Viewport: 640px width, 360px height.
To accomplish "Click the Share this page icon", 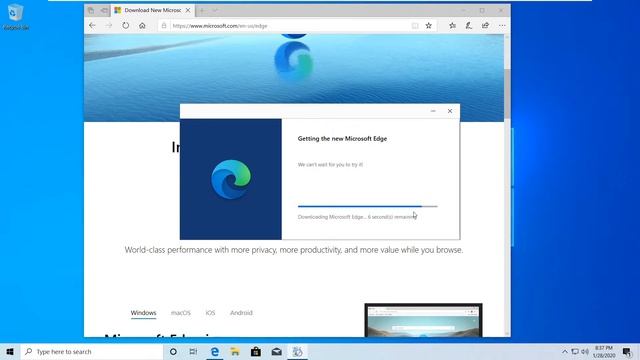I will pos(485,26).
